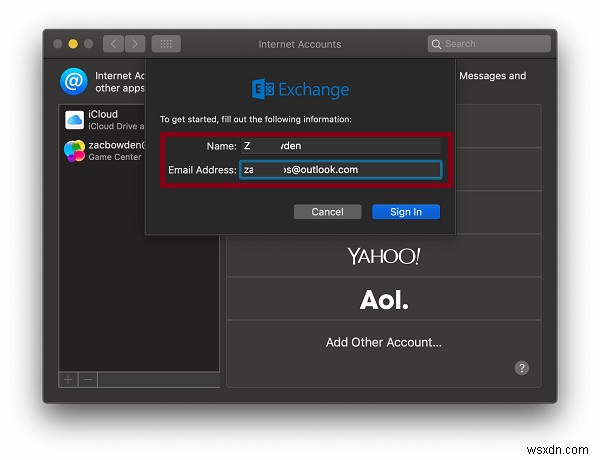This screenshot has height=460, width=600.
Task: Select the zacbowden Game Center account
Action: [x=102, y=150]
